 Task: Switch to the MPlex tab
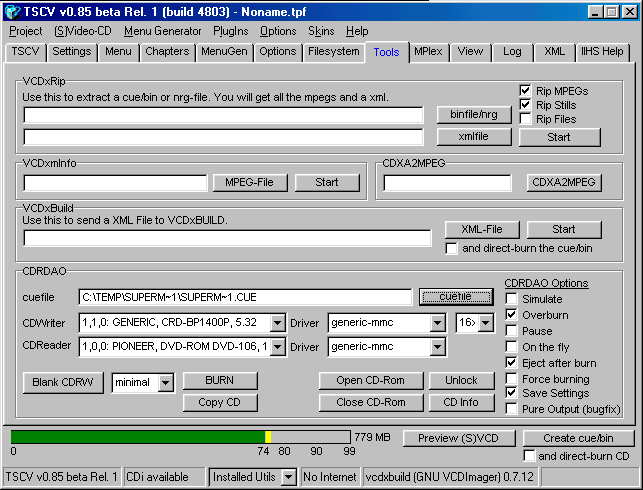click(429, 51)
